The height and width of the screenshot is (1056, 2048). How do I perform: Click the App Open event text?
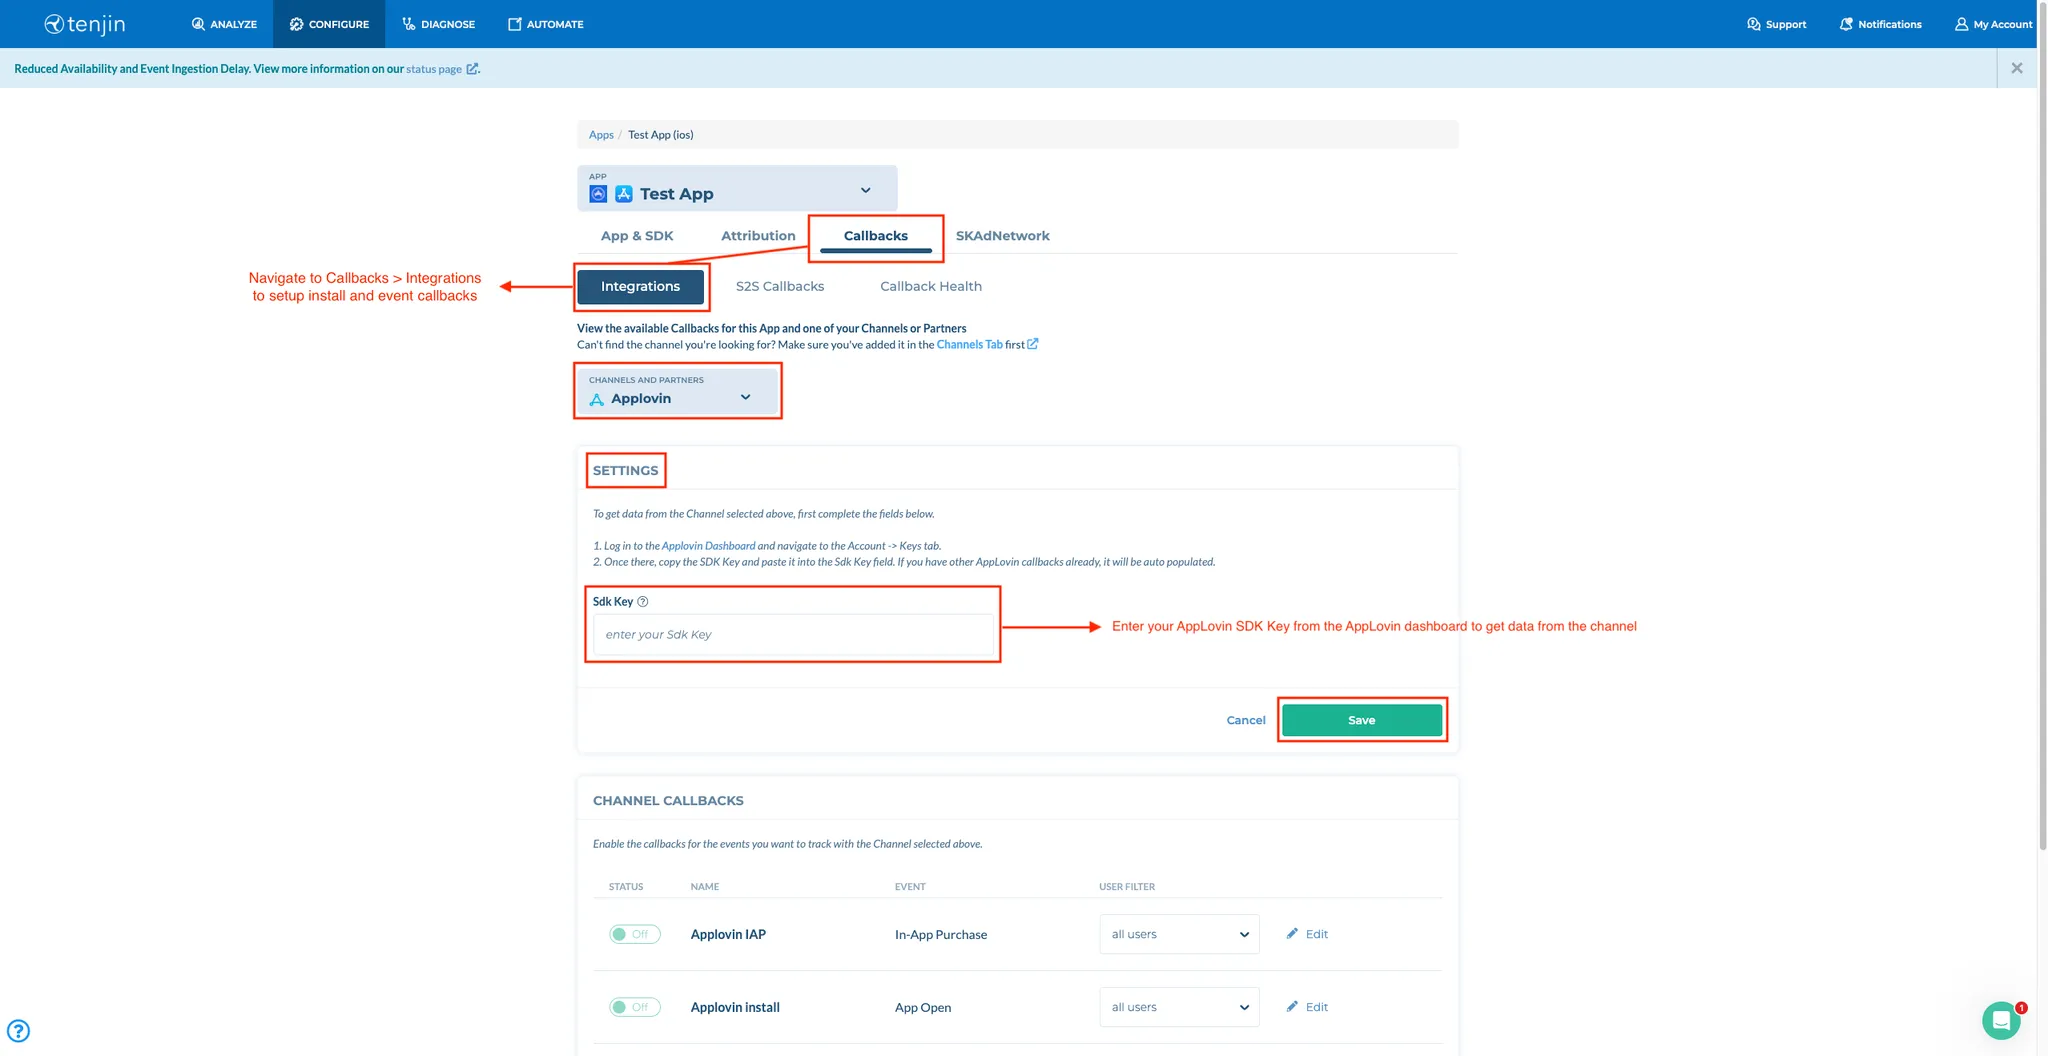[923, 1008]
